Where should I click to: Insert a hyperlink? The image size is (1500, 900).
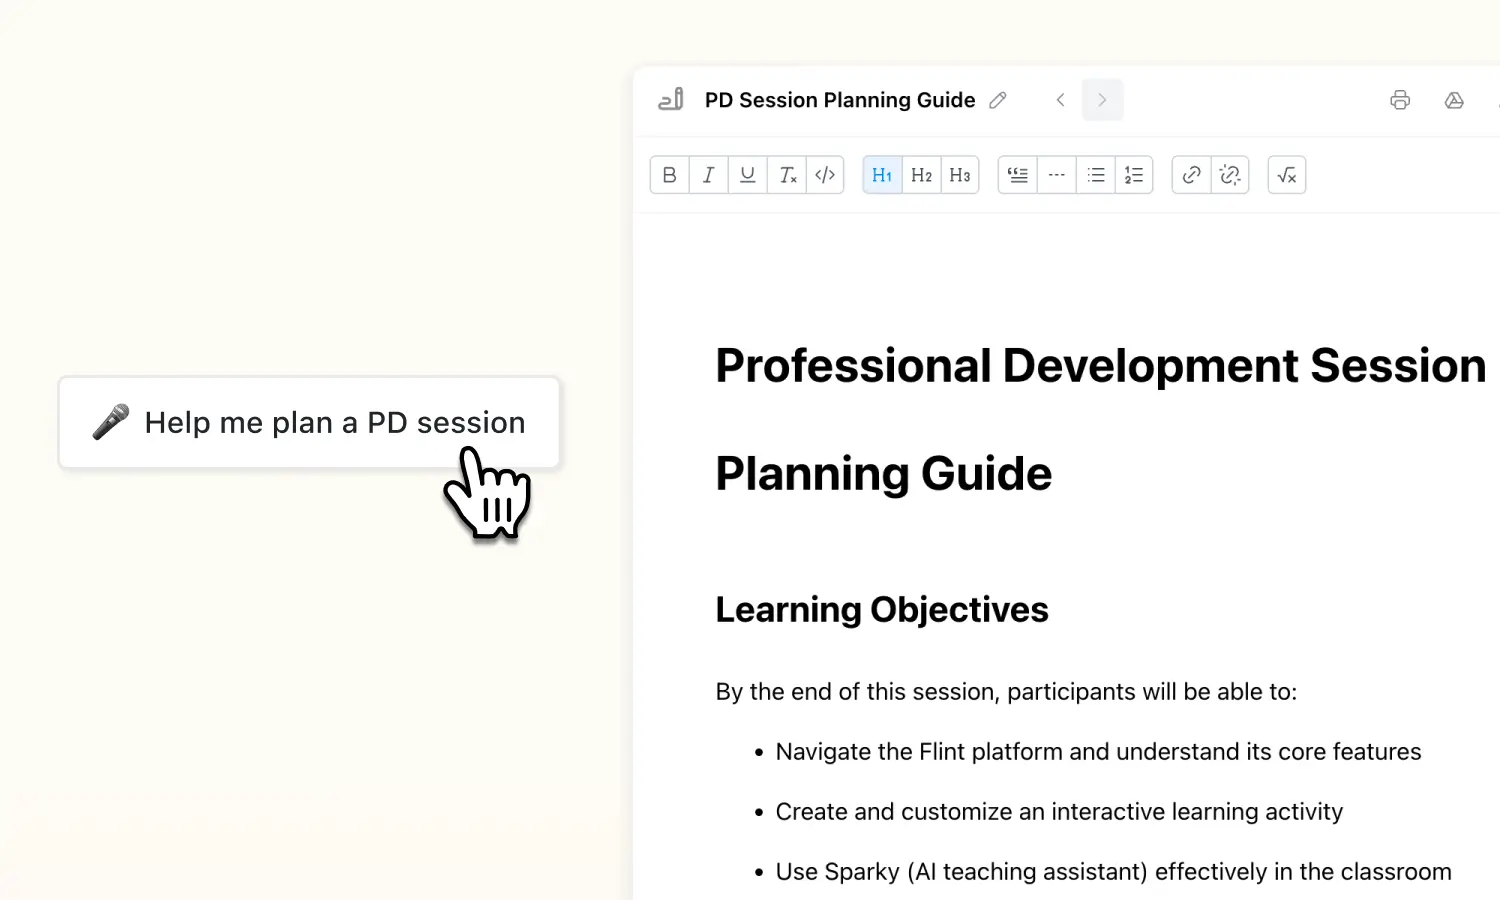tap(1190, 175)
